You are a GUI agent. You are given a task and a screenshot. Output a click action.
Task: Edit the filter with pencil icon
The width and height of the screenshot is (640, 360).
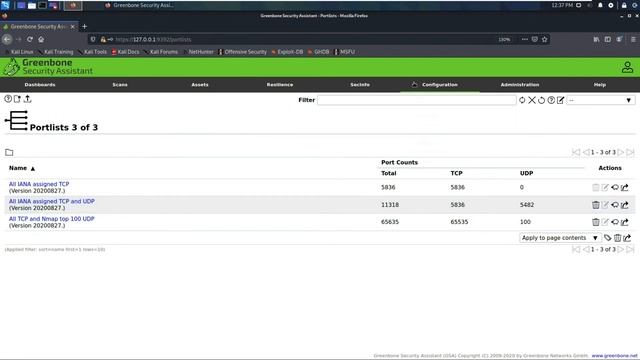(x=560, y=100)
